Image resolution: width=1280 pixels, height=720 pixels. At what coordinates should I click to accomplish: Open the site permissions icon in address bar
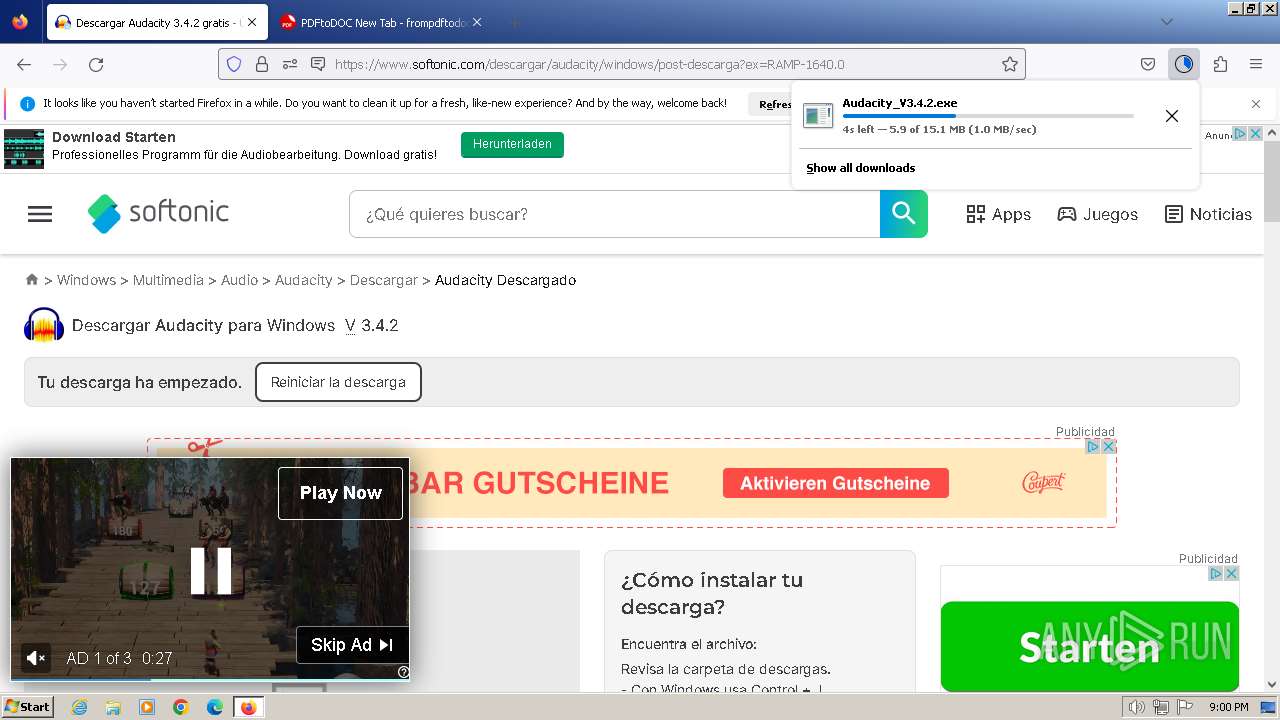290,64
